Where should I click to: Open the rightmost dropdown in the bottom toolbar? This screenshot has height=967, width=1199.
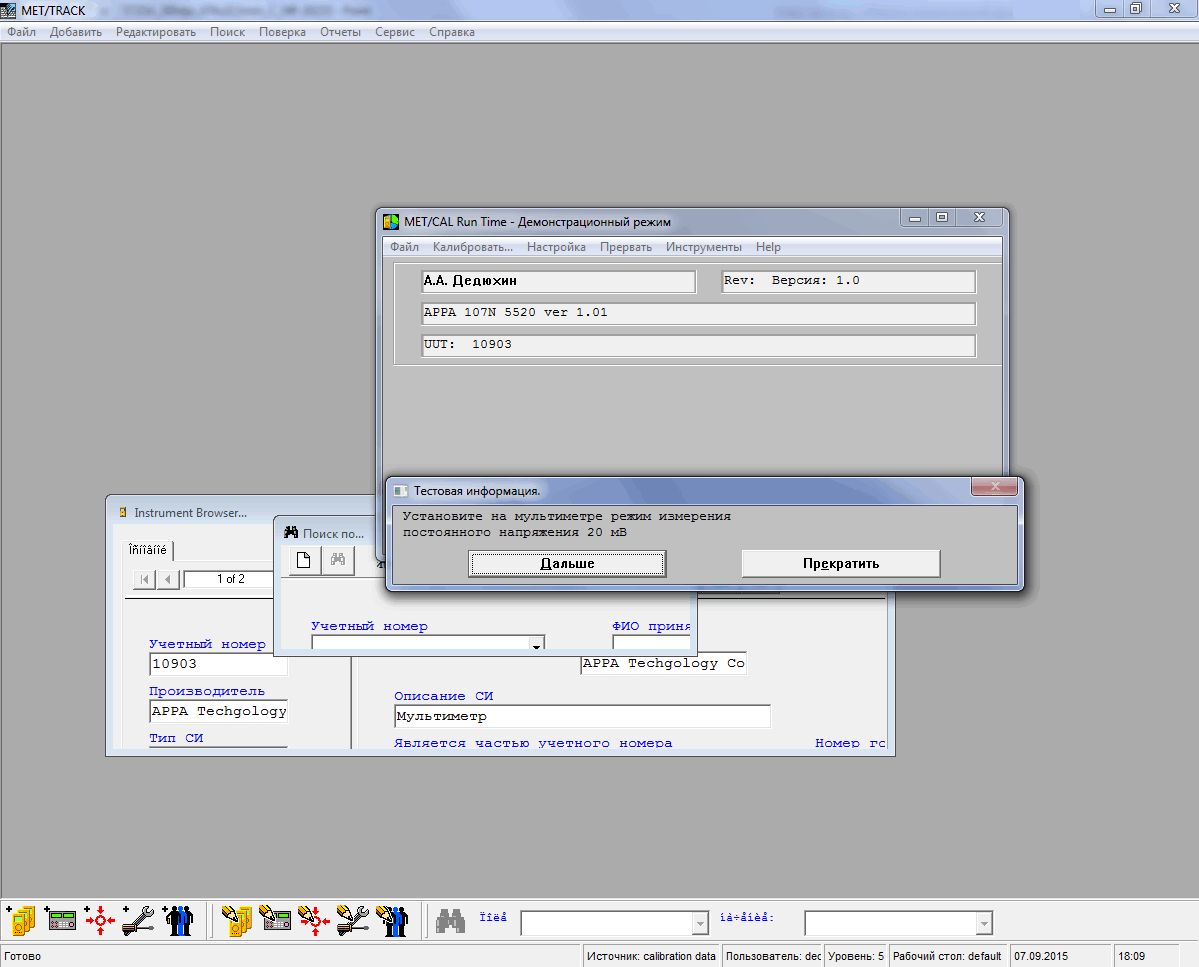[x=984, y=923]
